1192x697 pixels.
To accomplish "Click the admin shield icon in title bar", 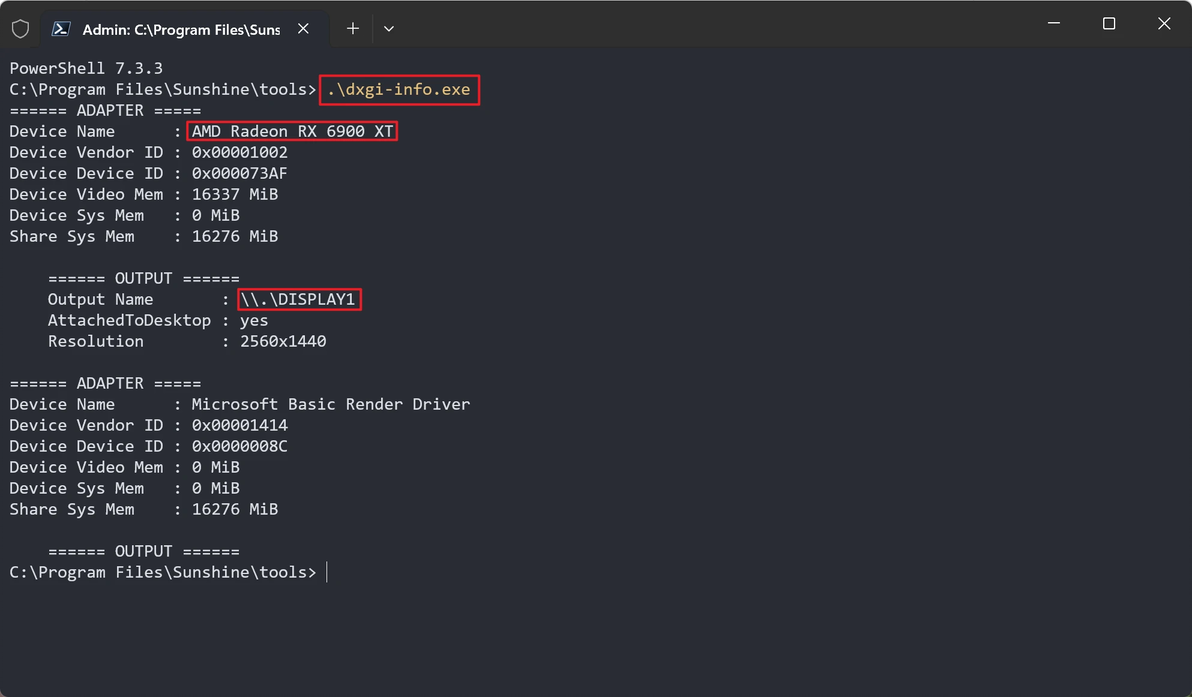I will pos(21,29).
